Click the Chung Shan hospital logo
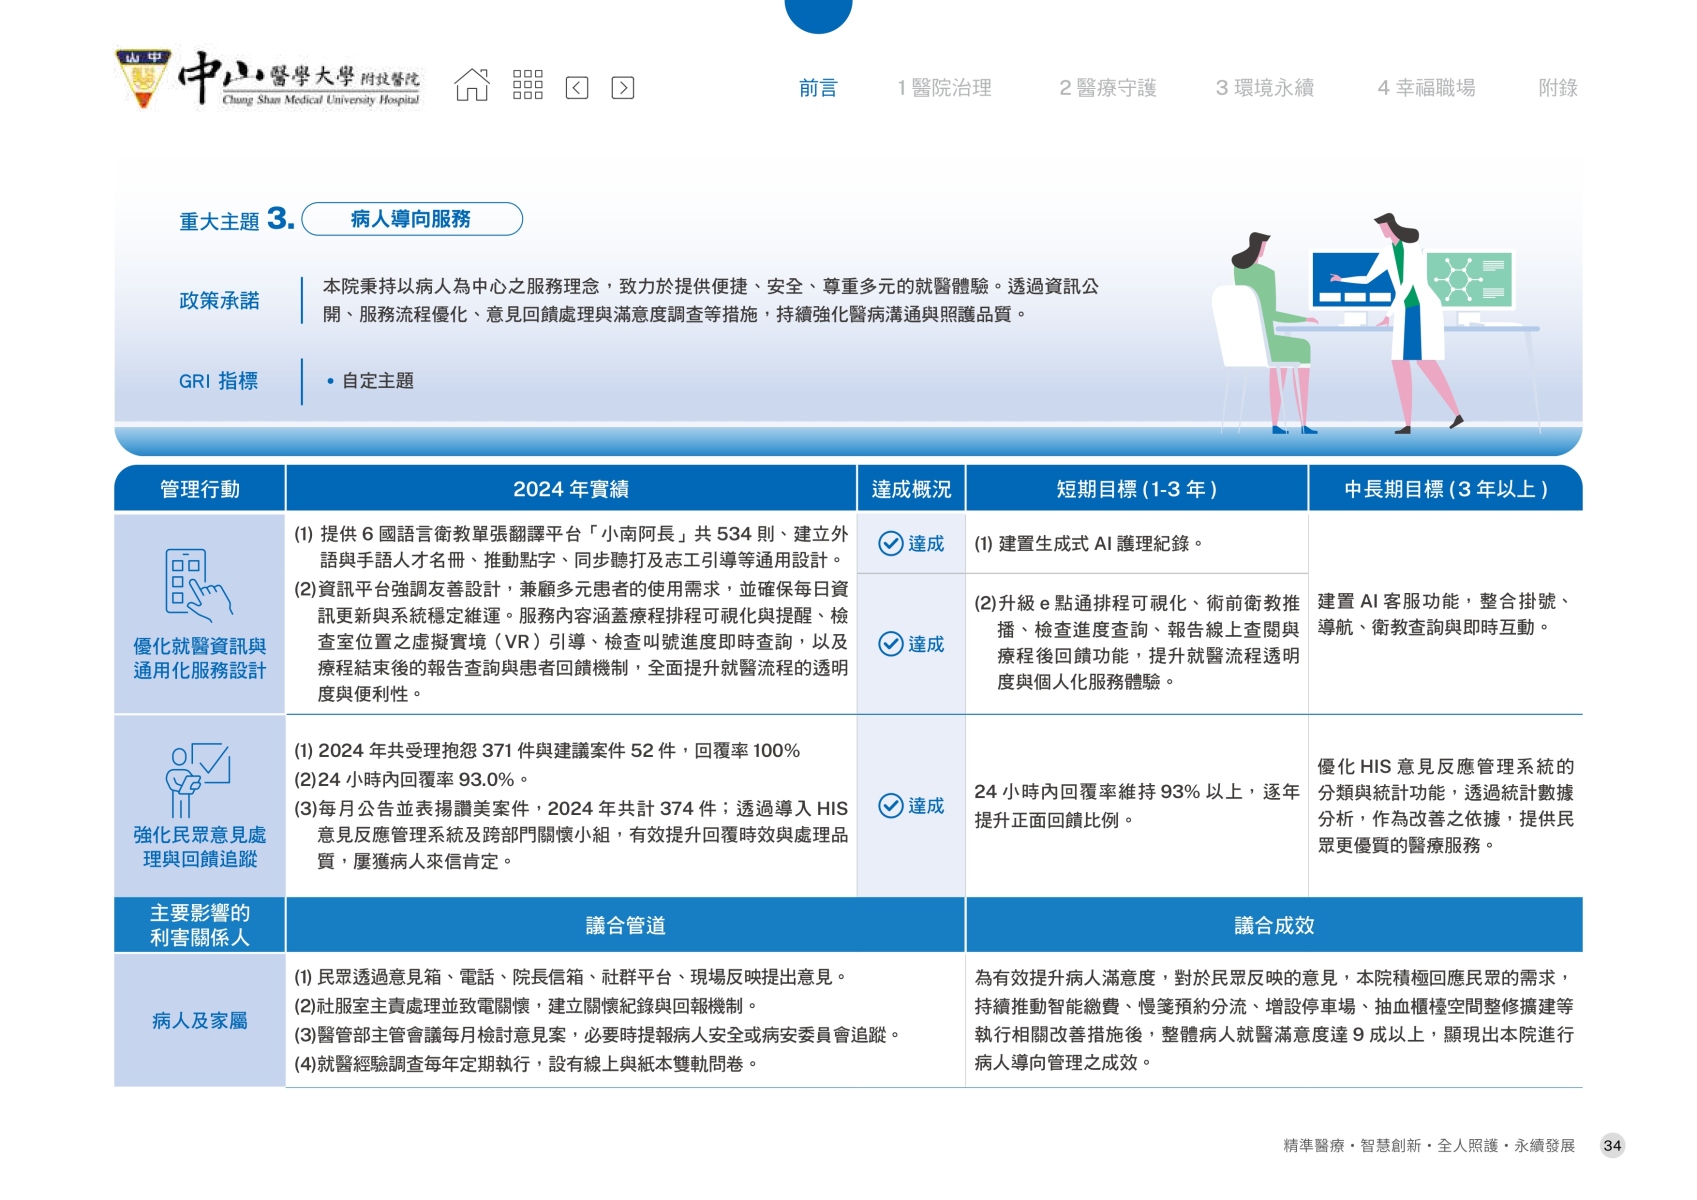The width and height of the screenshot is (1697, 1200). pos(268,80)
